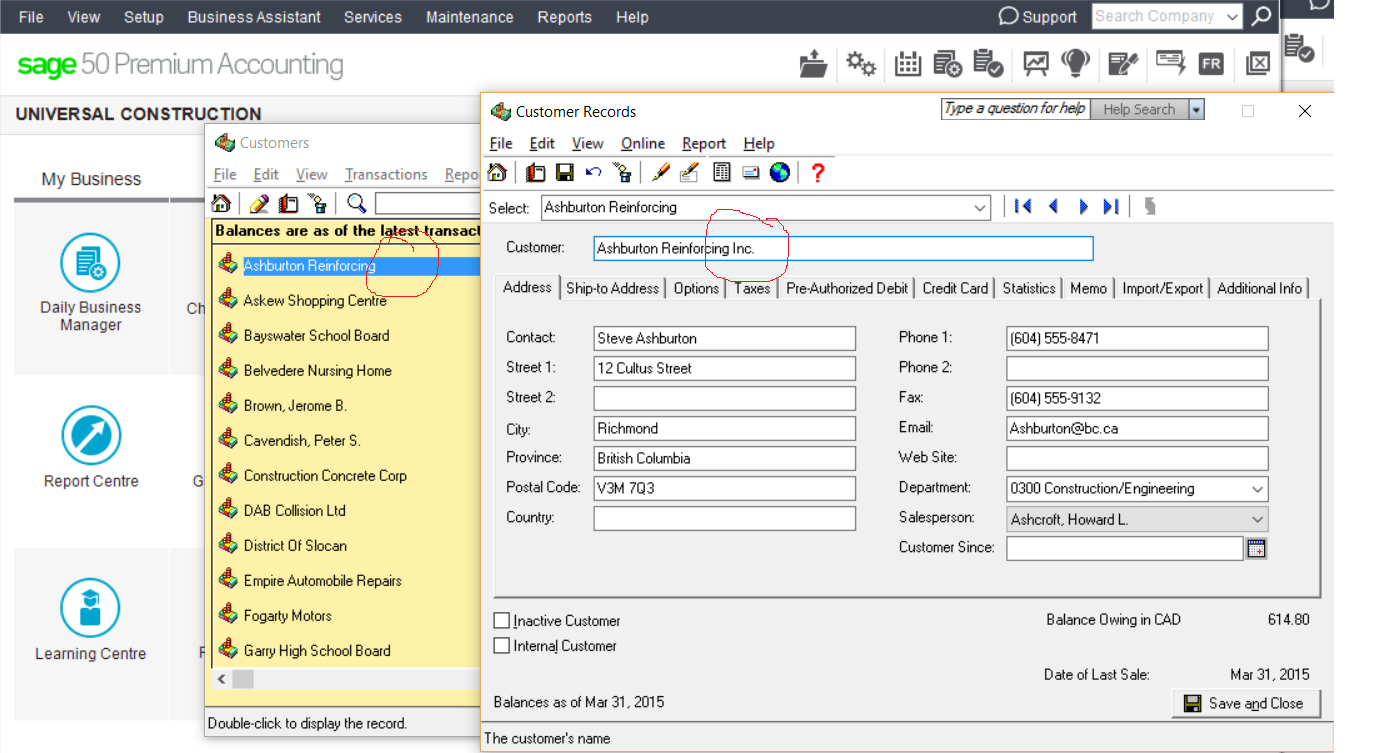Click the cheque with lightning icon
This screenshot has height=753, width=1395.
(1170, 63)
